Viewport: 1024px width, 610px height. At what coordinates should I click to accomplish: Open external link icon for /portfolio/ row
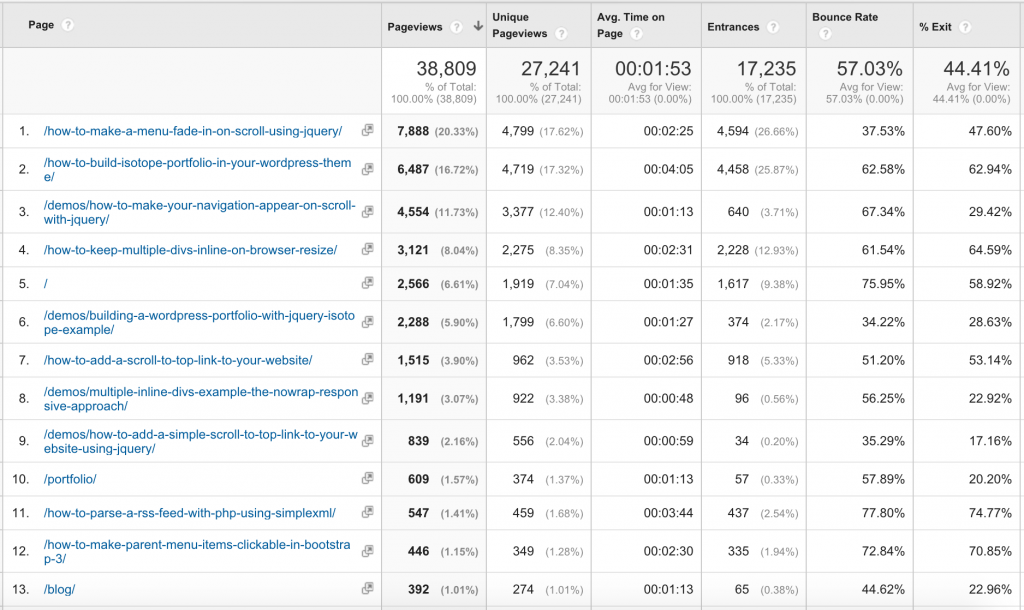point(367,479)
